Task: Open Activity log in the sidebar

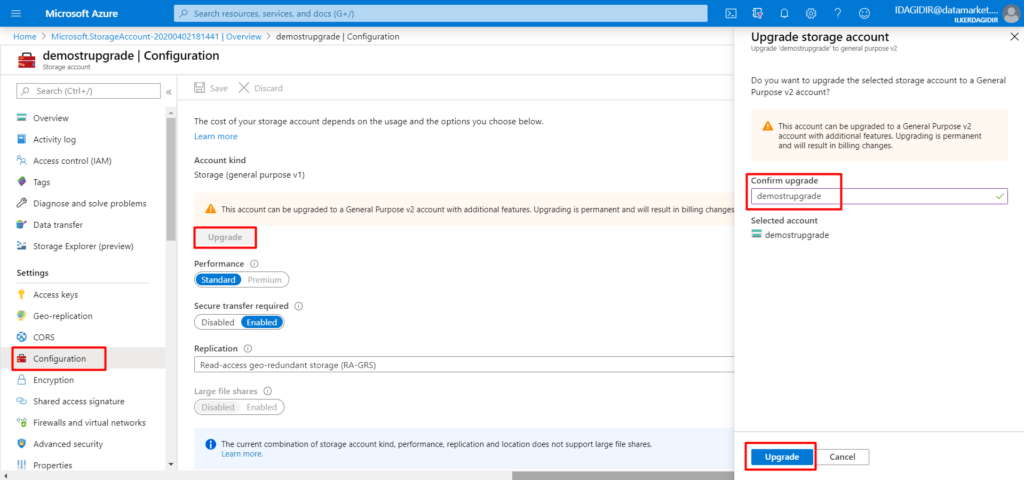Action: pos(55,140)
